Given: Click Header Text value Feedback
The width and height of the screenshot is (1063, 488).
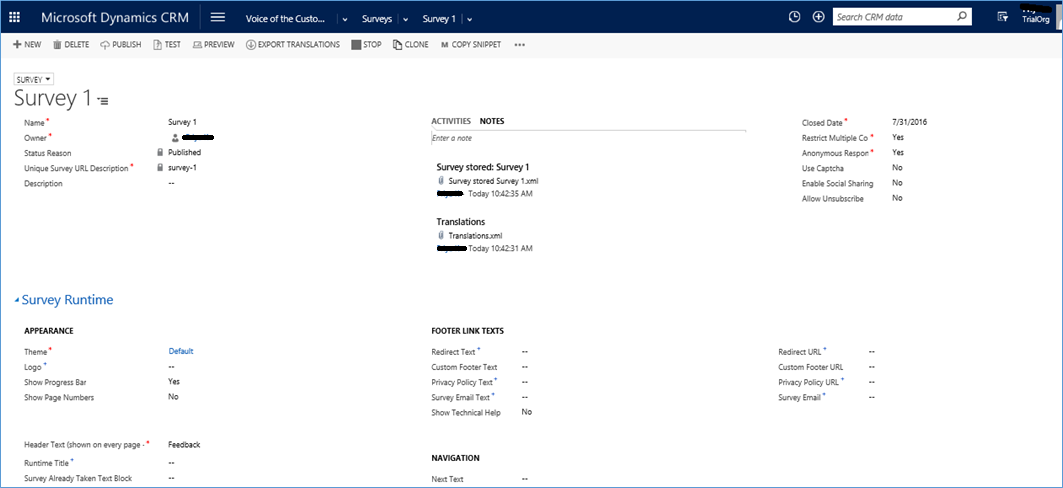Looking at the screenshot, I should tap(184, 445).
